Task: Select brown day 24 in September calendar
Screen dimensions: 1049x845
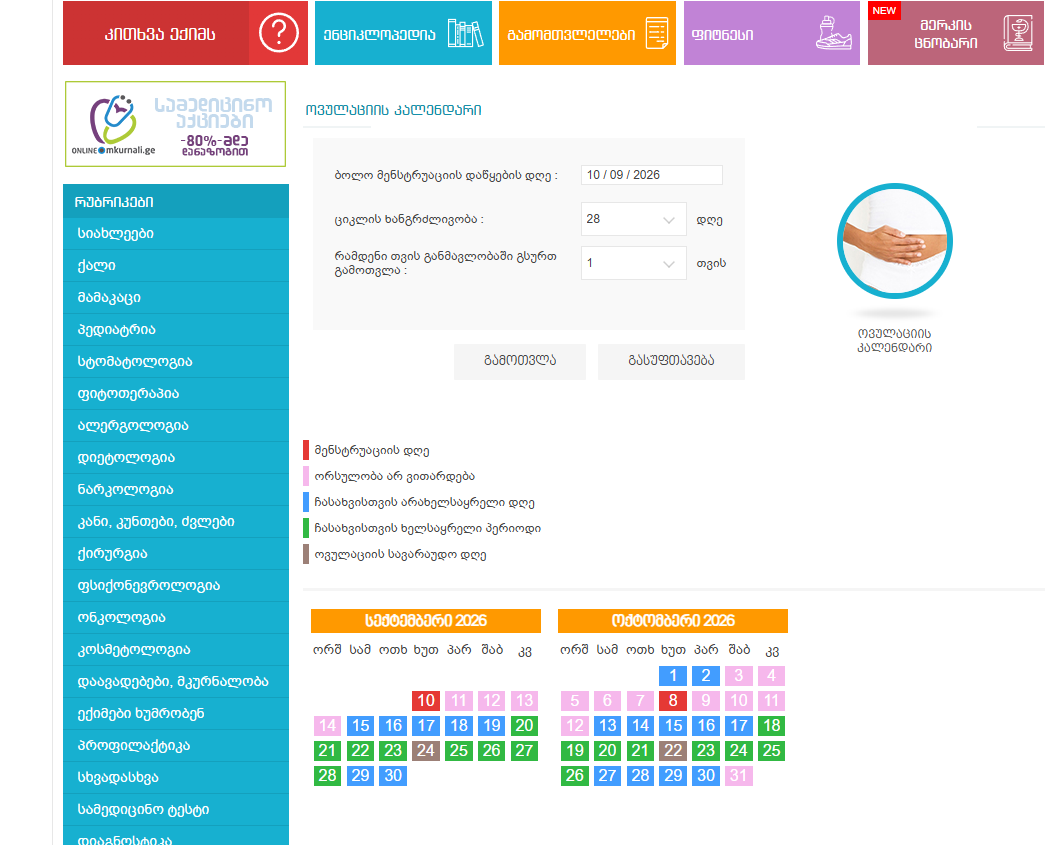Action: [426, 751]
